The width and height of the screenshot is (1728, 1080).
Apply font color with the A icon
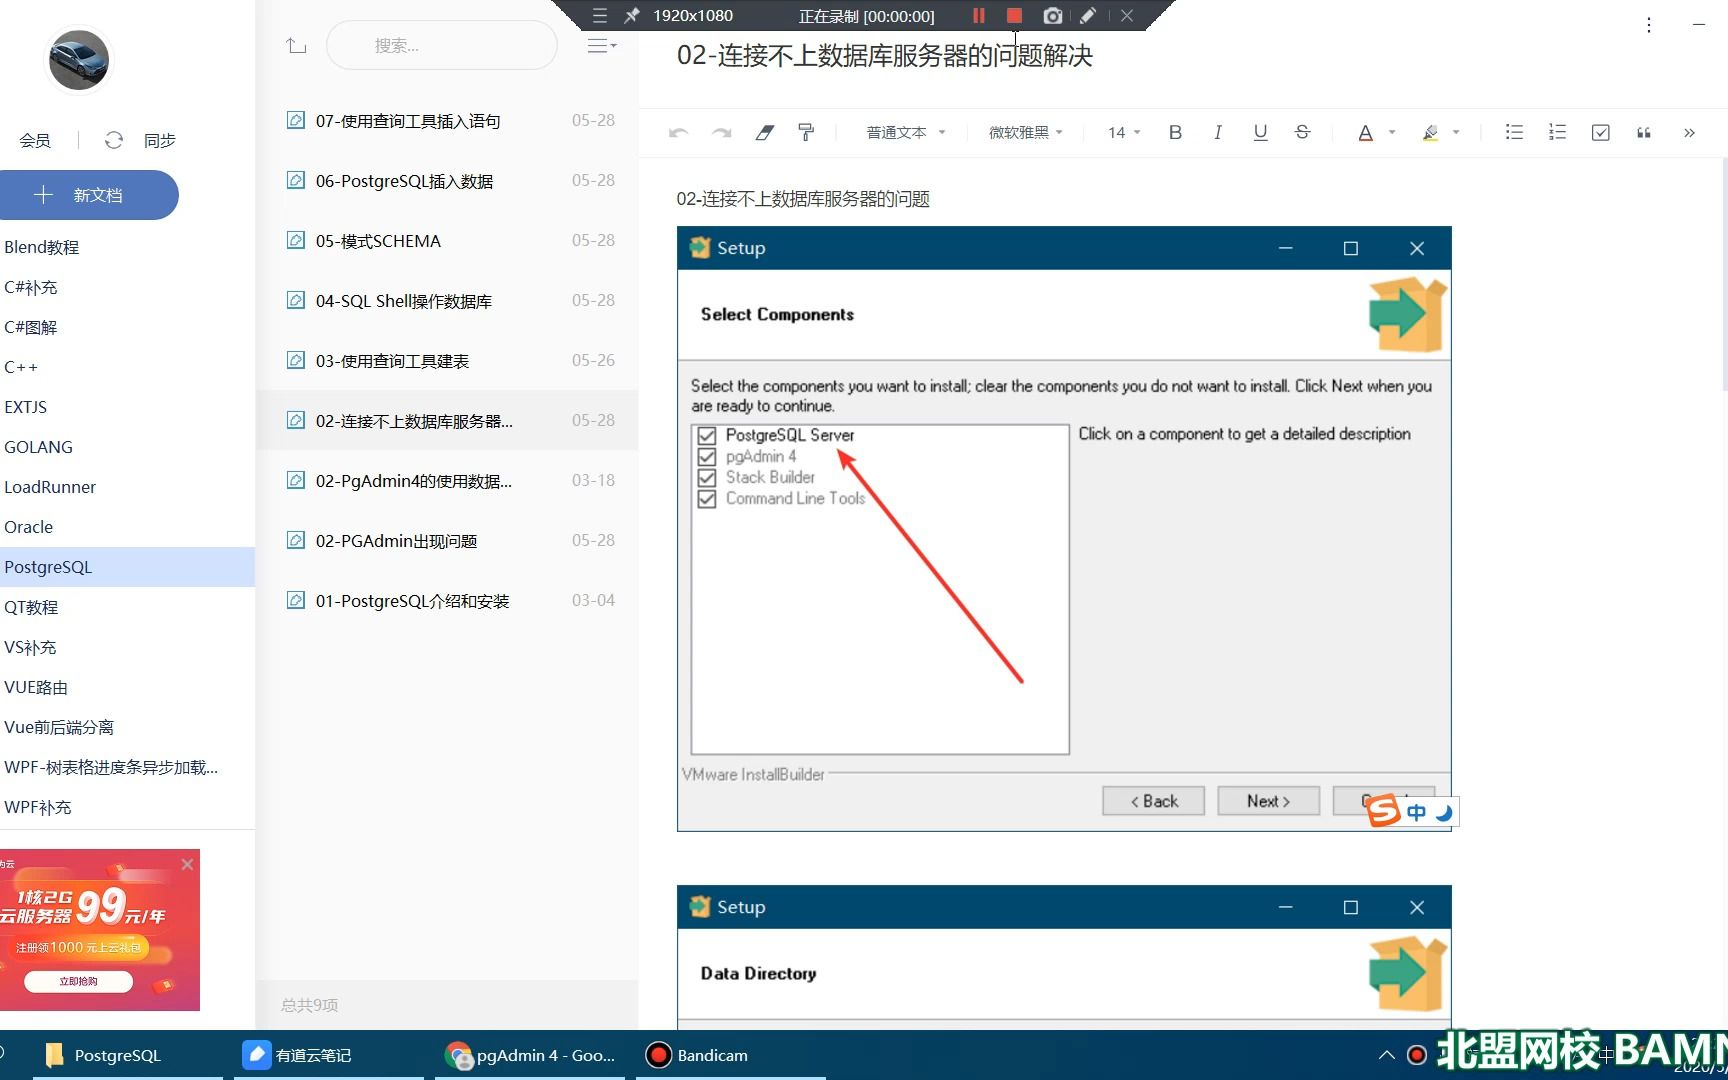point(1365,132)
